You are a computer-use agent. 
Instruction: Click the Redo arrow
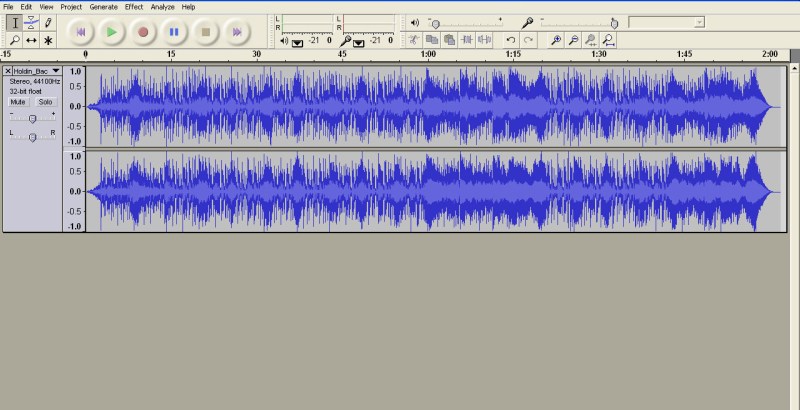pyautogui.click(x=529, y=40)
